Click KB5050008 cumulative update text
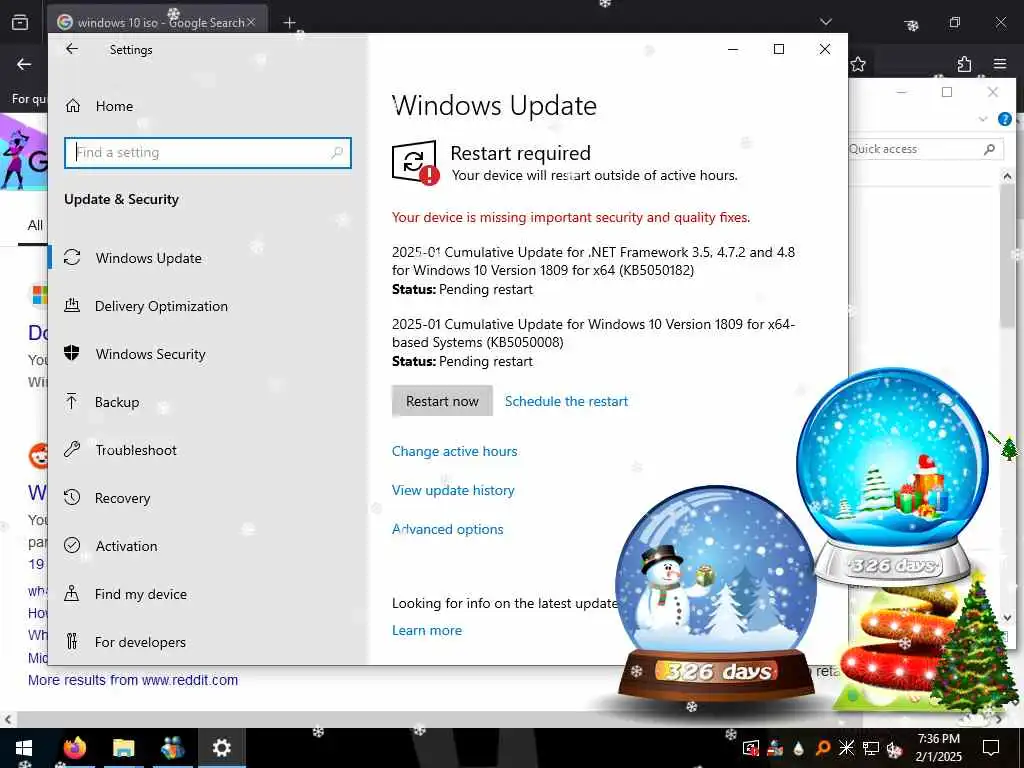The width and height of the screenshot is (1024, 768). tap(593, 333)
